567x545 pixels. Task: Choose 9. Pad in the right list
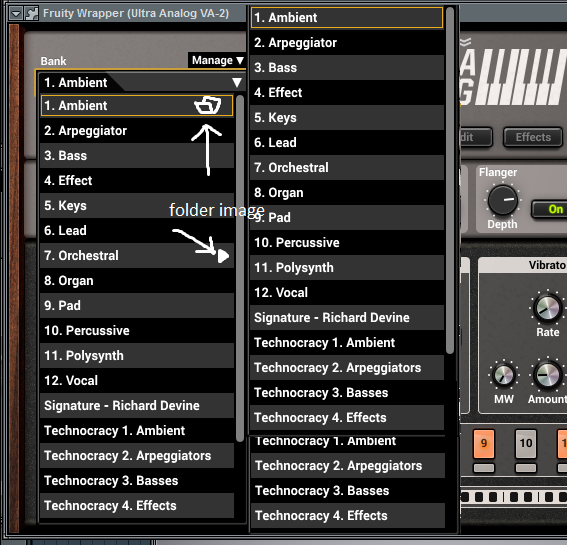tap(347, 217)
